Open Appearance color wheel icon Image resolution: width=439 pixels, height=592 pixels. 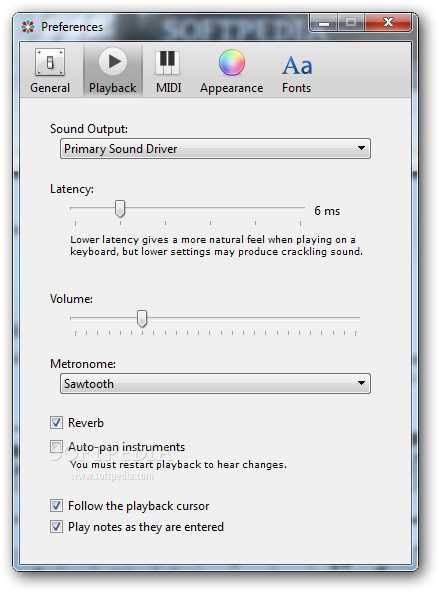[232, 62]
